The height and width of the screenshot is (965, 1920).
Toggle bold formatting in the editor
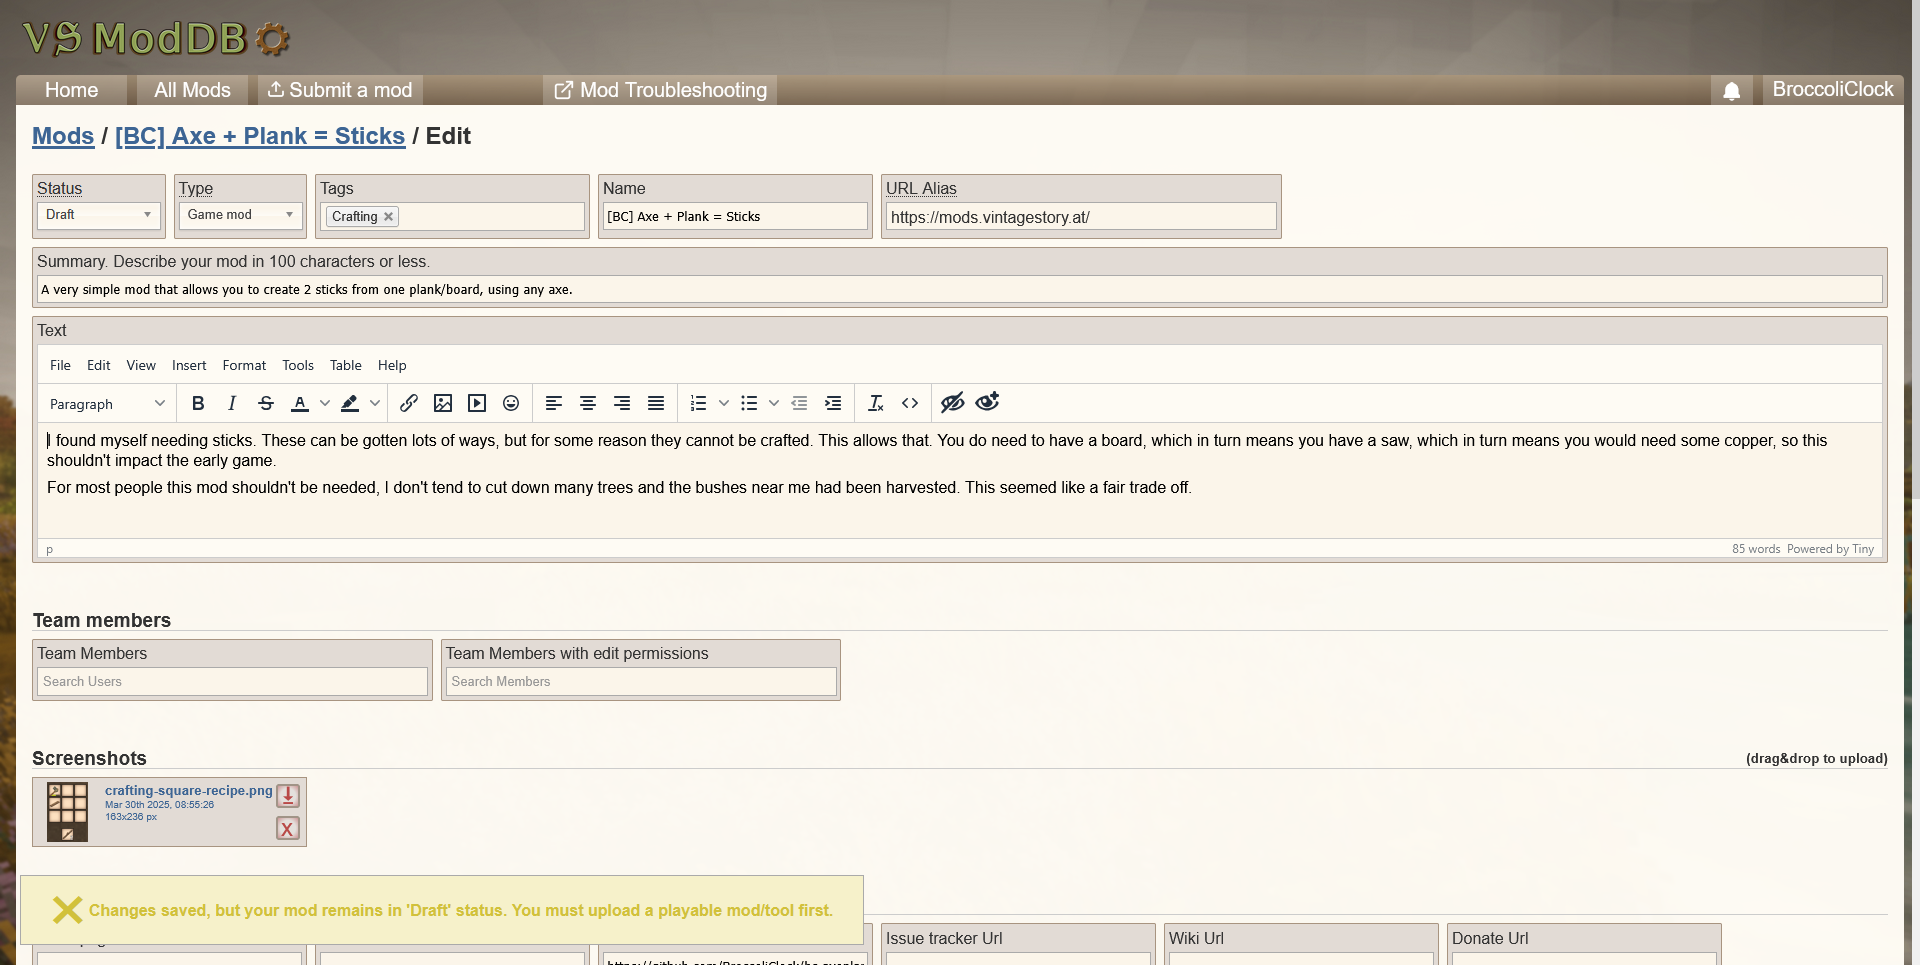[x=198, y=403]
